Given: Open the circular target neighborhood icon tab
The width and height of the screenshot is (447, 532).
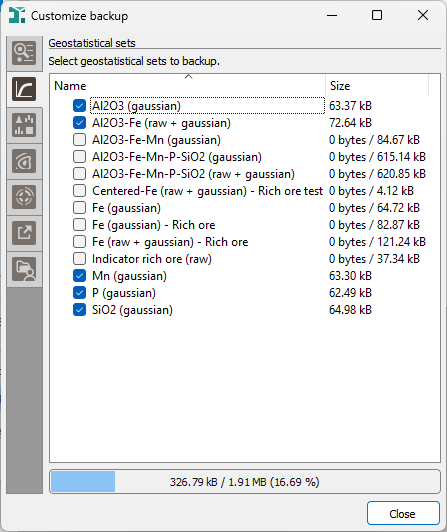Looking at the screenshot, I should (x=24, y=197).
